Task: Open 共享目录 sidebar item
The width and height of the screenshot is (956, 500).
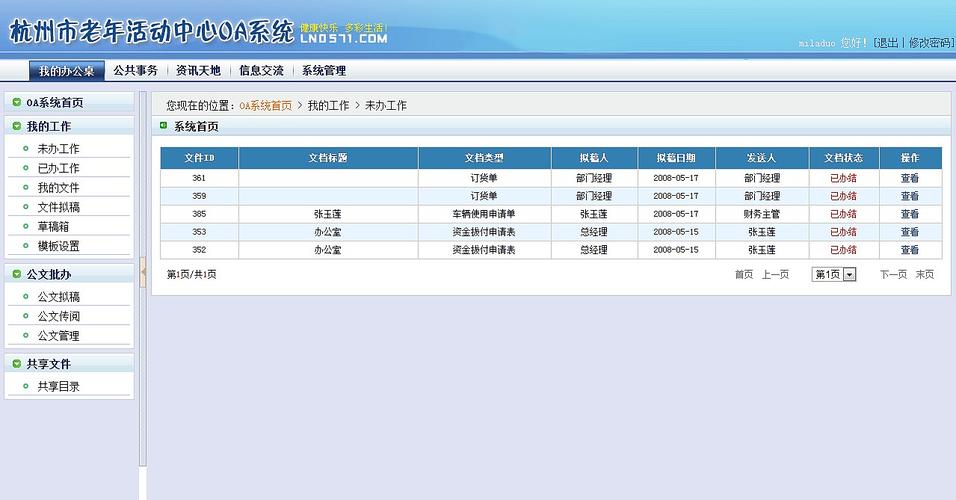Action: (x=59, y=387)
